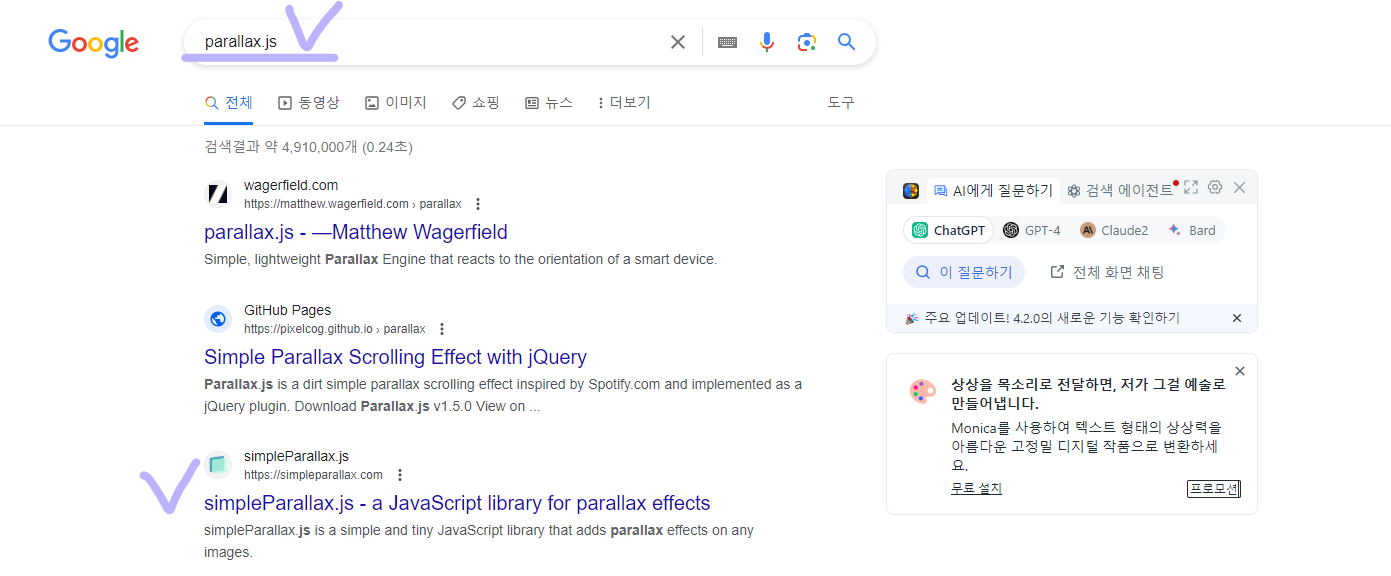Choose the GPT-4 model
This screenshot has width=1391, height=576.
point(1032,230)
